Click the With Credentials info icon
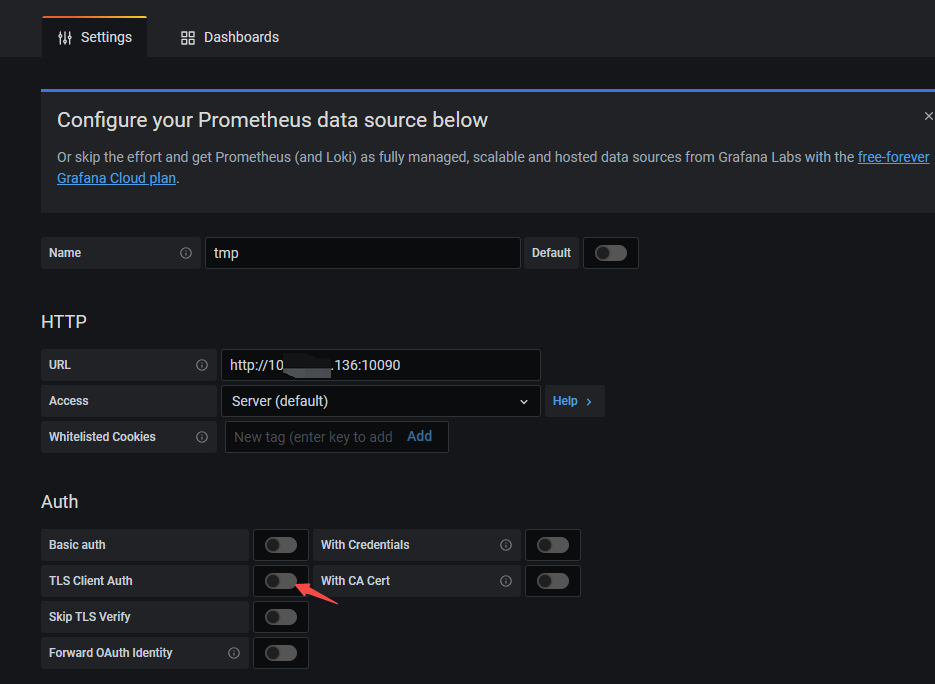Image resolution: width=935 pixels, height=684 pixels. pos(506,545)
